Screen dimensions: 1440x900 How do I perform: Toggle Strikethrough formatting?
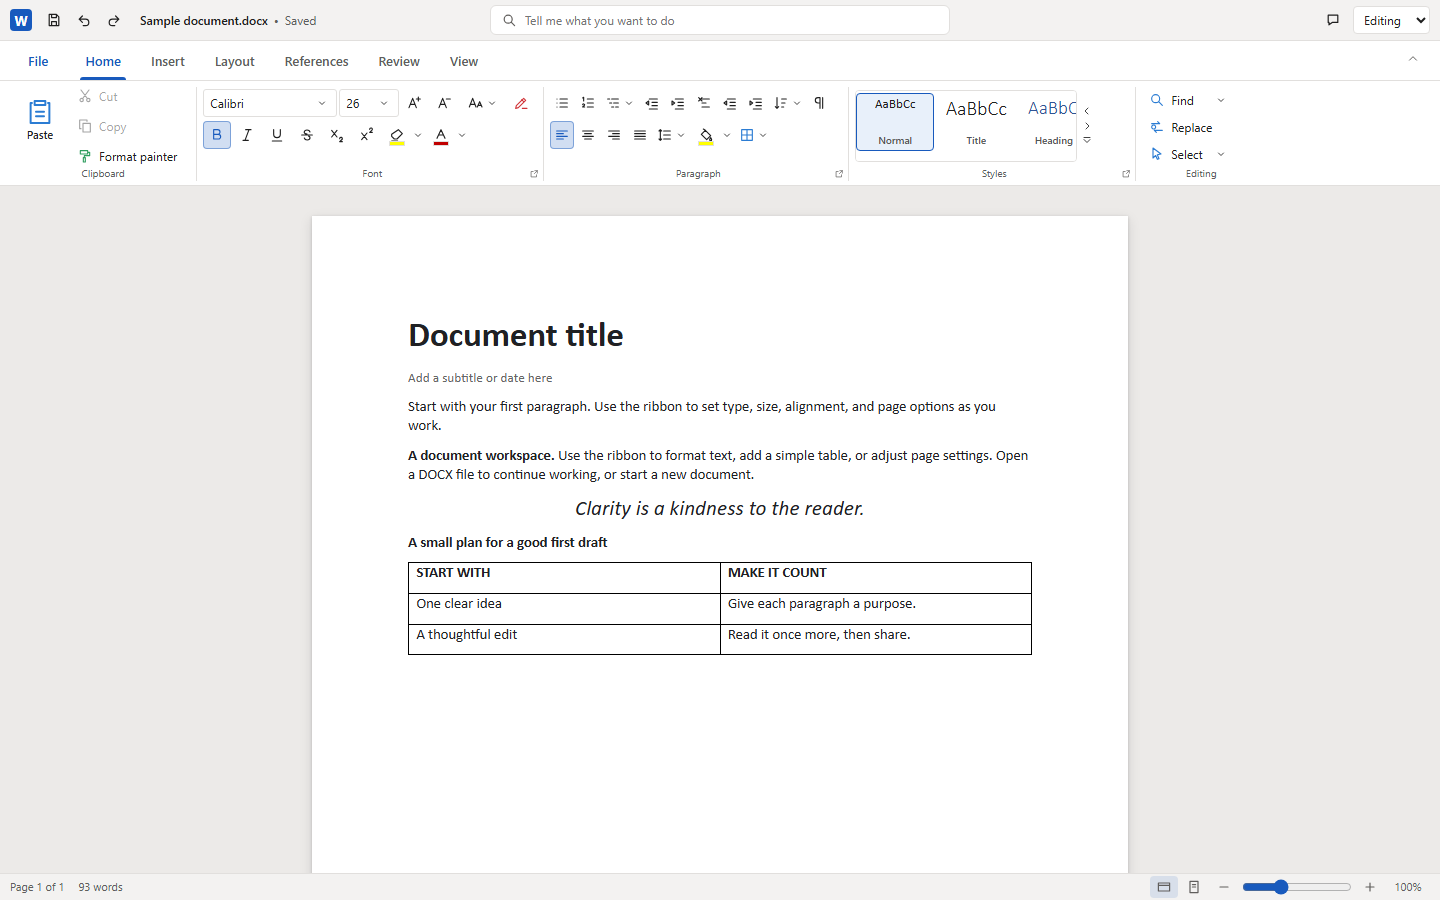[x=307, y=135]
